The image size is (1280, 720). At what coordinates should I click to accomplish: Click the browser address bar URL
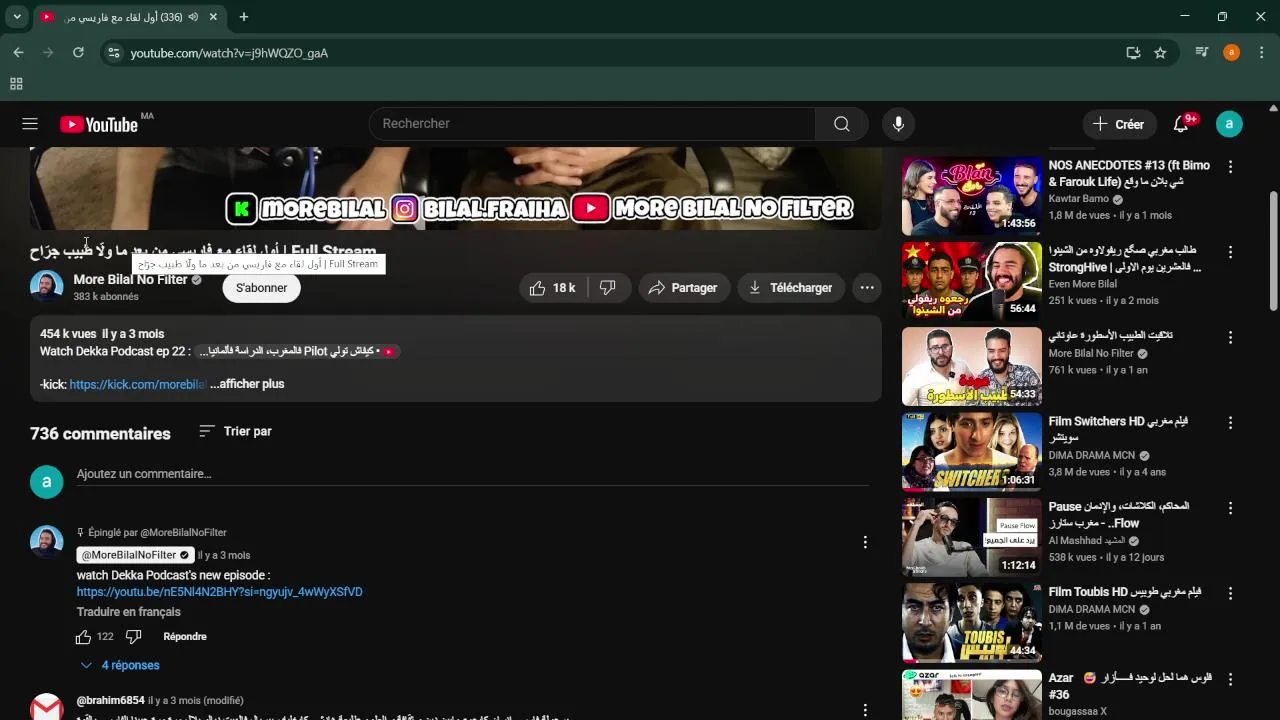[x=229, y=53]
